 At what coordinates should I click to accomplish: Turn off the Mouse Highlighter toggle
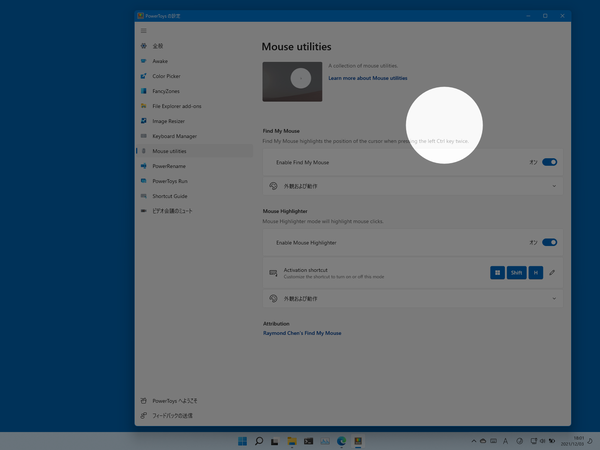pos(549,242)
